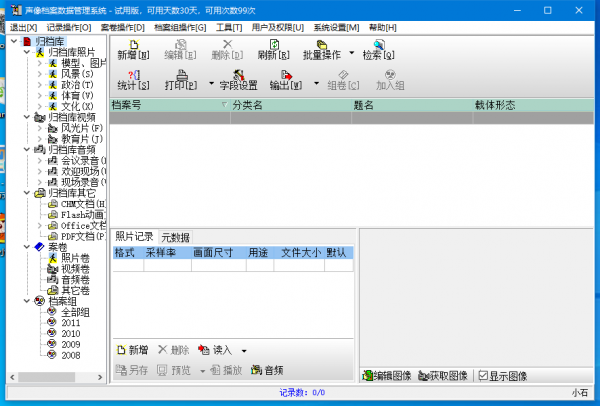Click 编辑图像 edit image button
This screenshot has width=600, height=406.
(387, 376)
